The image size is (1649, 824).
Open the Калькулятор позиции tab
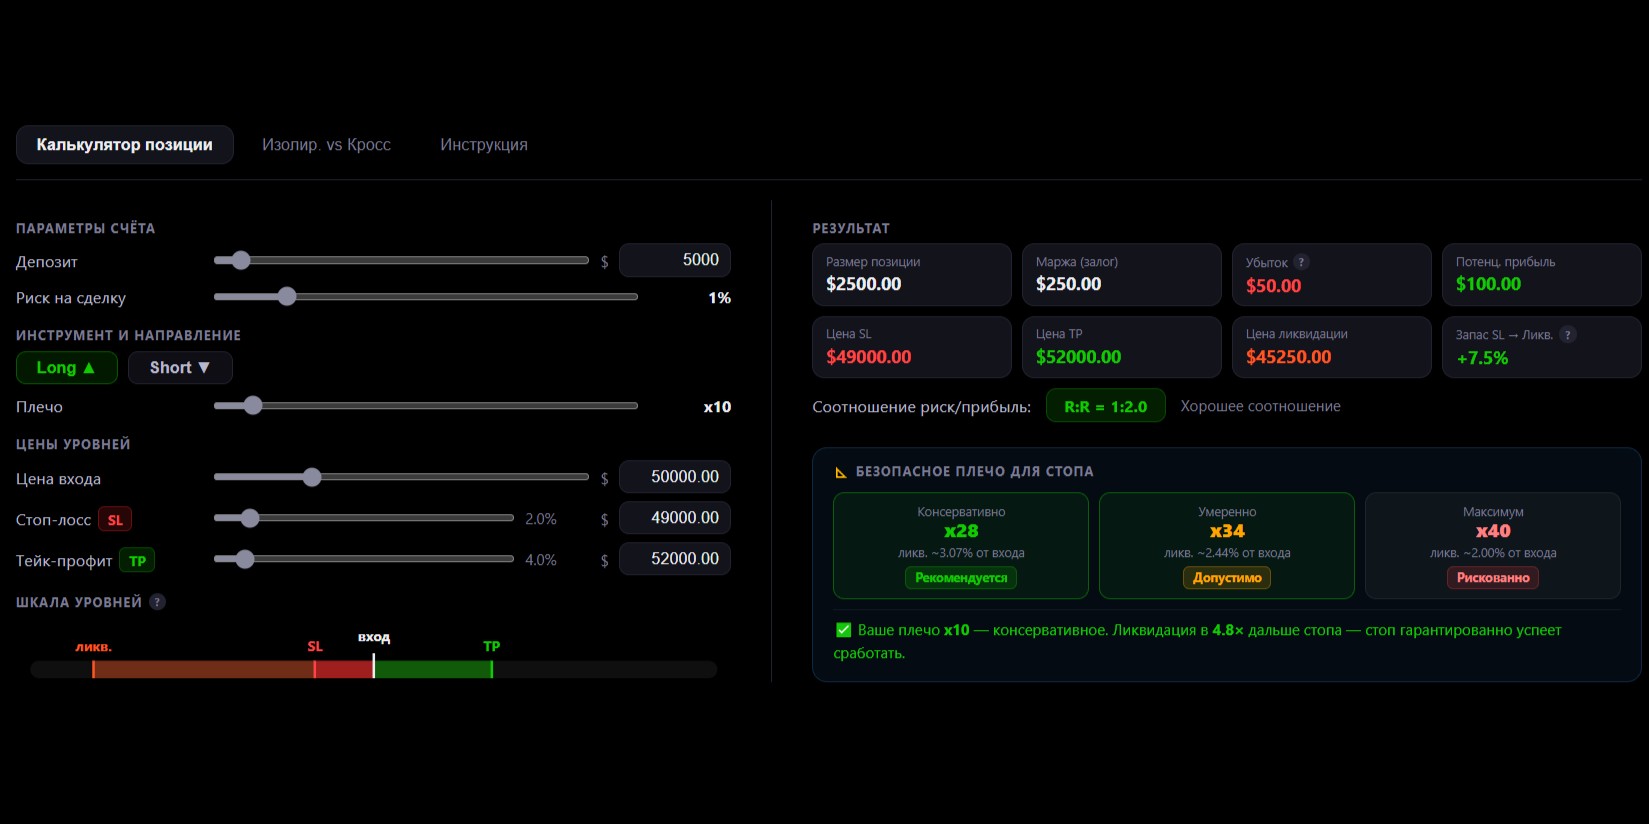(125, 145)
